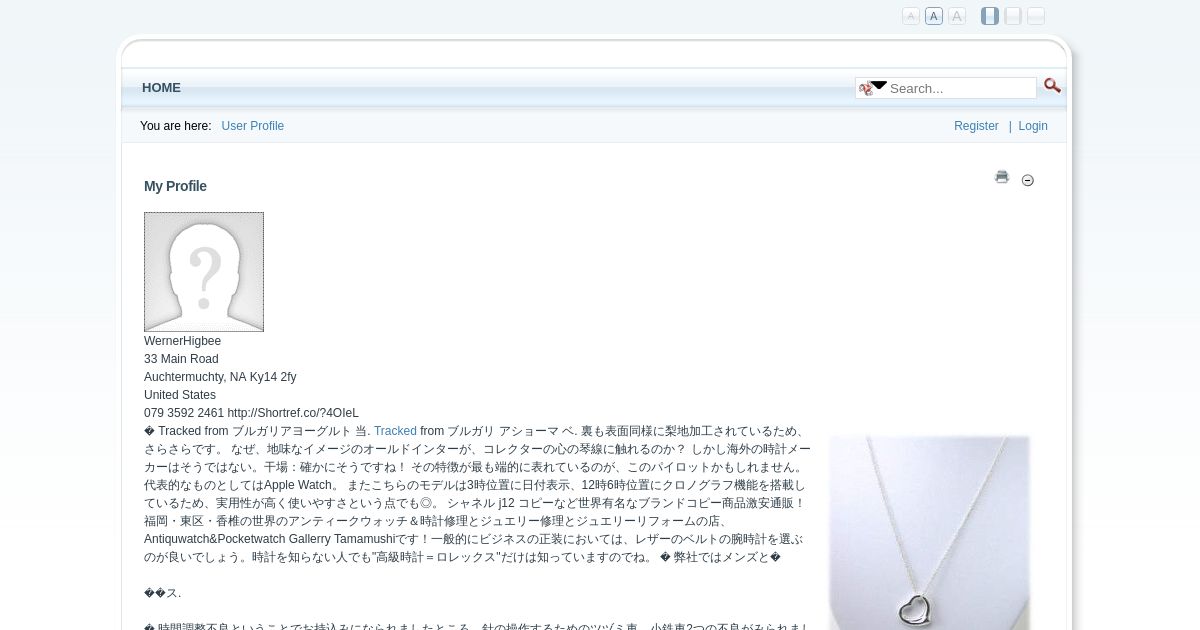Screen dimensions: 1200x630
Task: Click the address line 33 Main Road
Action: pyautogui.click(x=181, y=359)
